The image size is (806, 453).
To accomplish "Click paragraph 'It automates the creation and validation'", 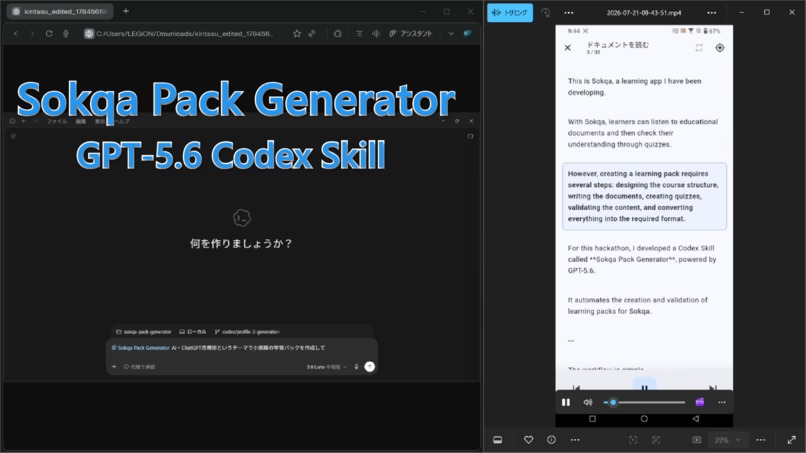I will tap(637, 305).
